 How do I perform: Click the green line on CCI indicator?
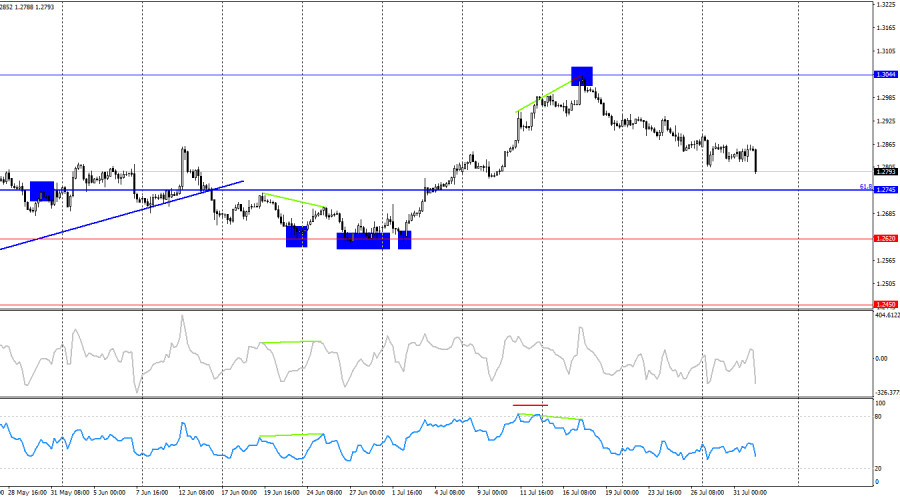click(289, 342)
